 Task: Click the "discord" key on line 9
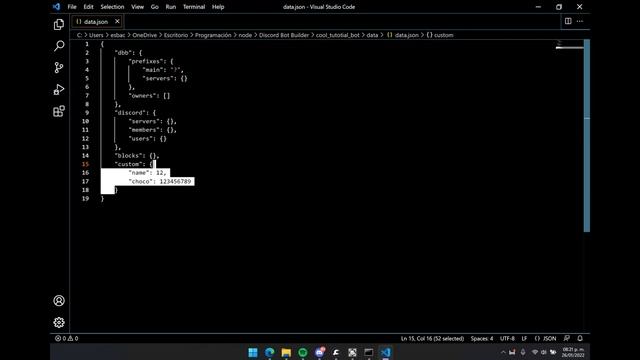coord(130,113)
